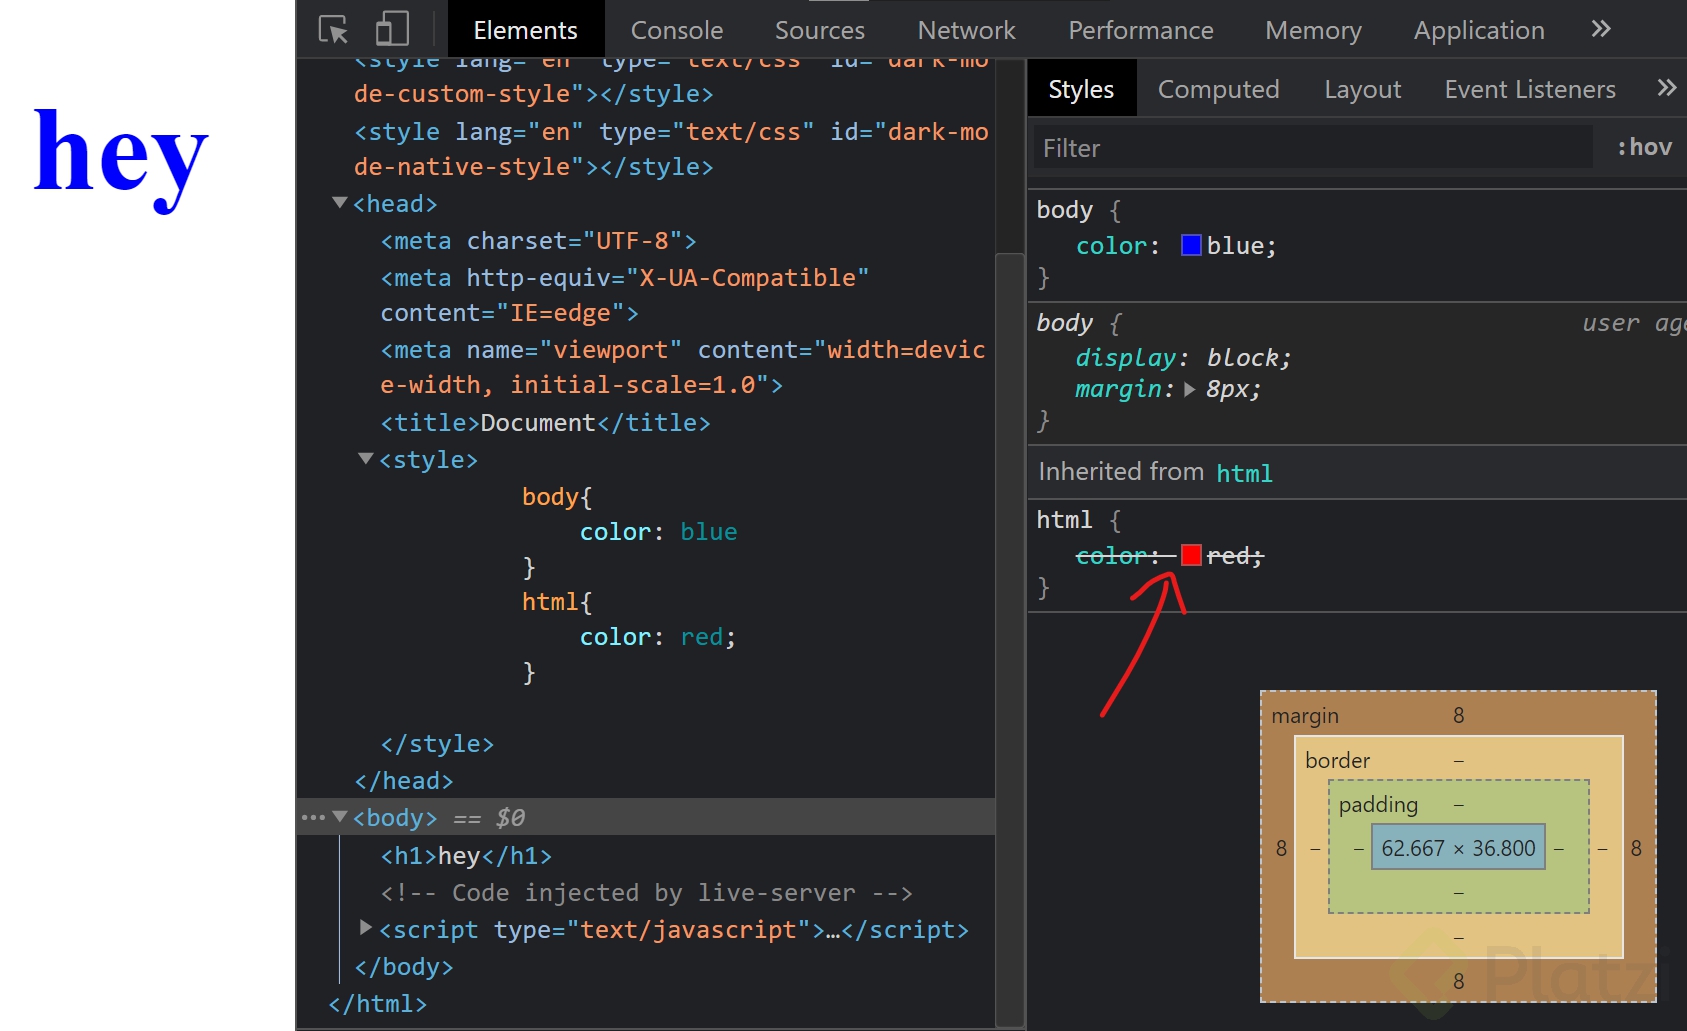Open the Sources tab
This screenshot has width=1687, height=1031.
pyautogui.click(x=820, y=30)
